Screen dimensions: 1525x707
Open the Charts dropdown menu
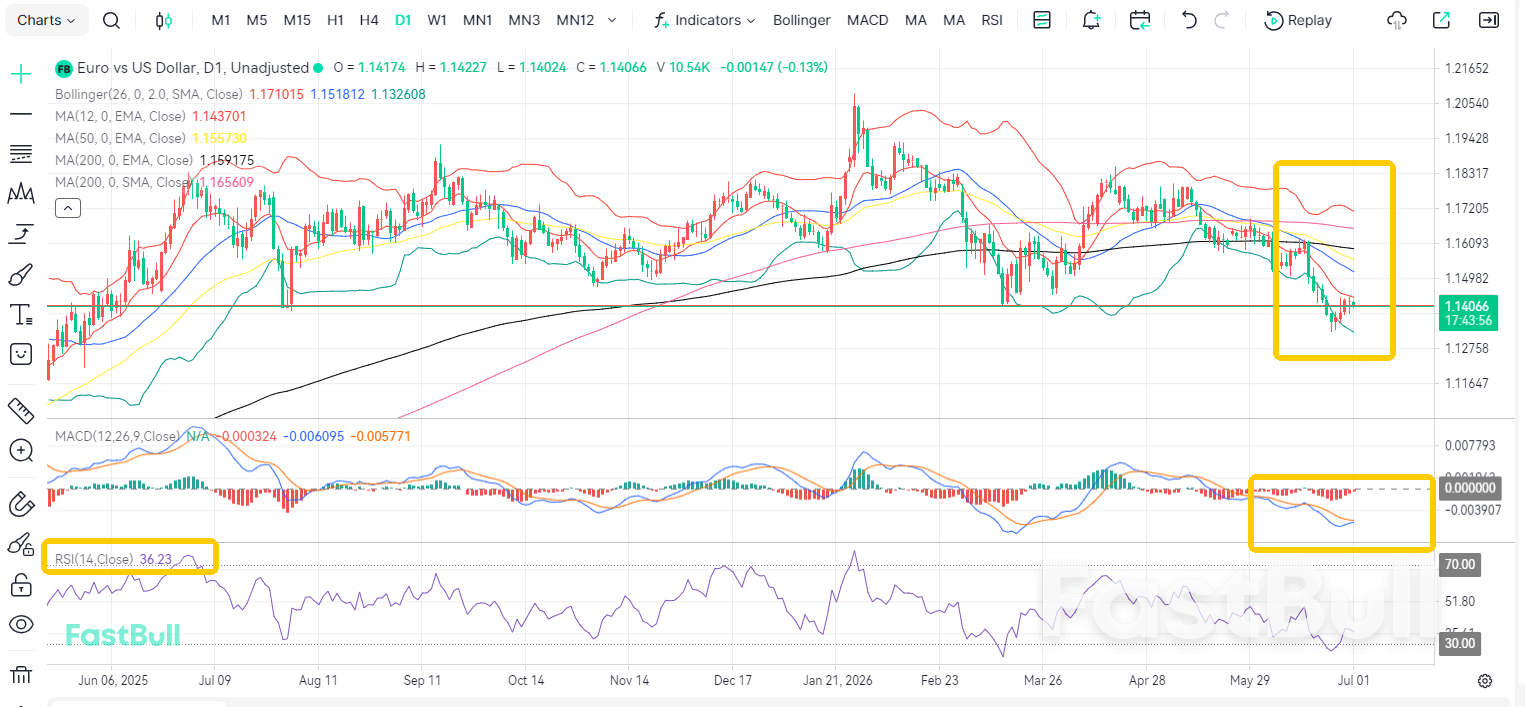pos(46,20)
